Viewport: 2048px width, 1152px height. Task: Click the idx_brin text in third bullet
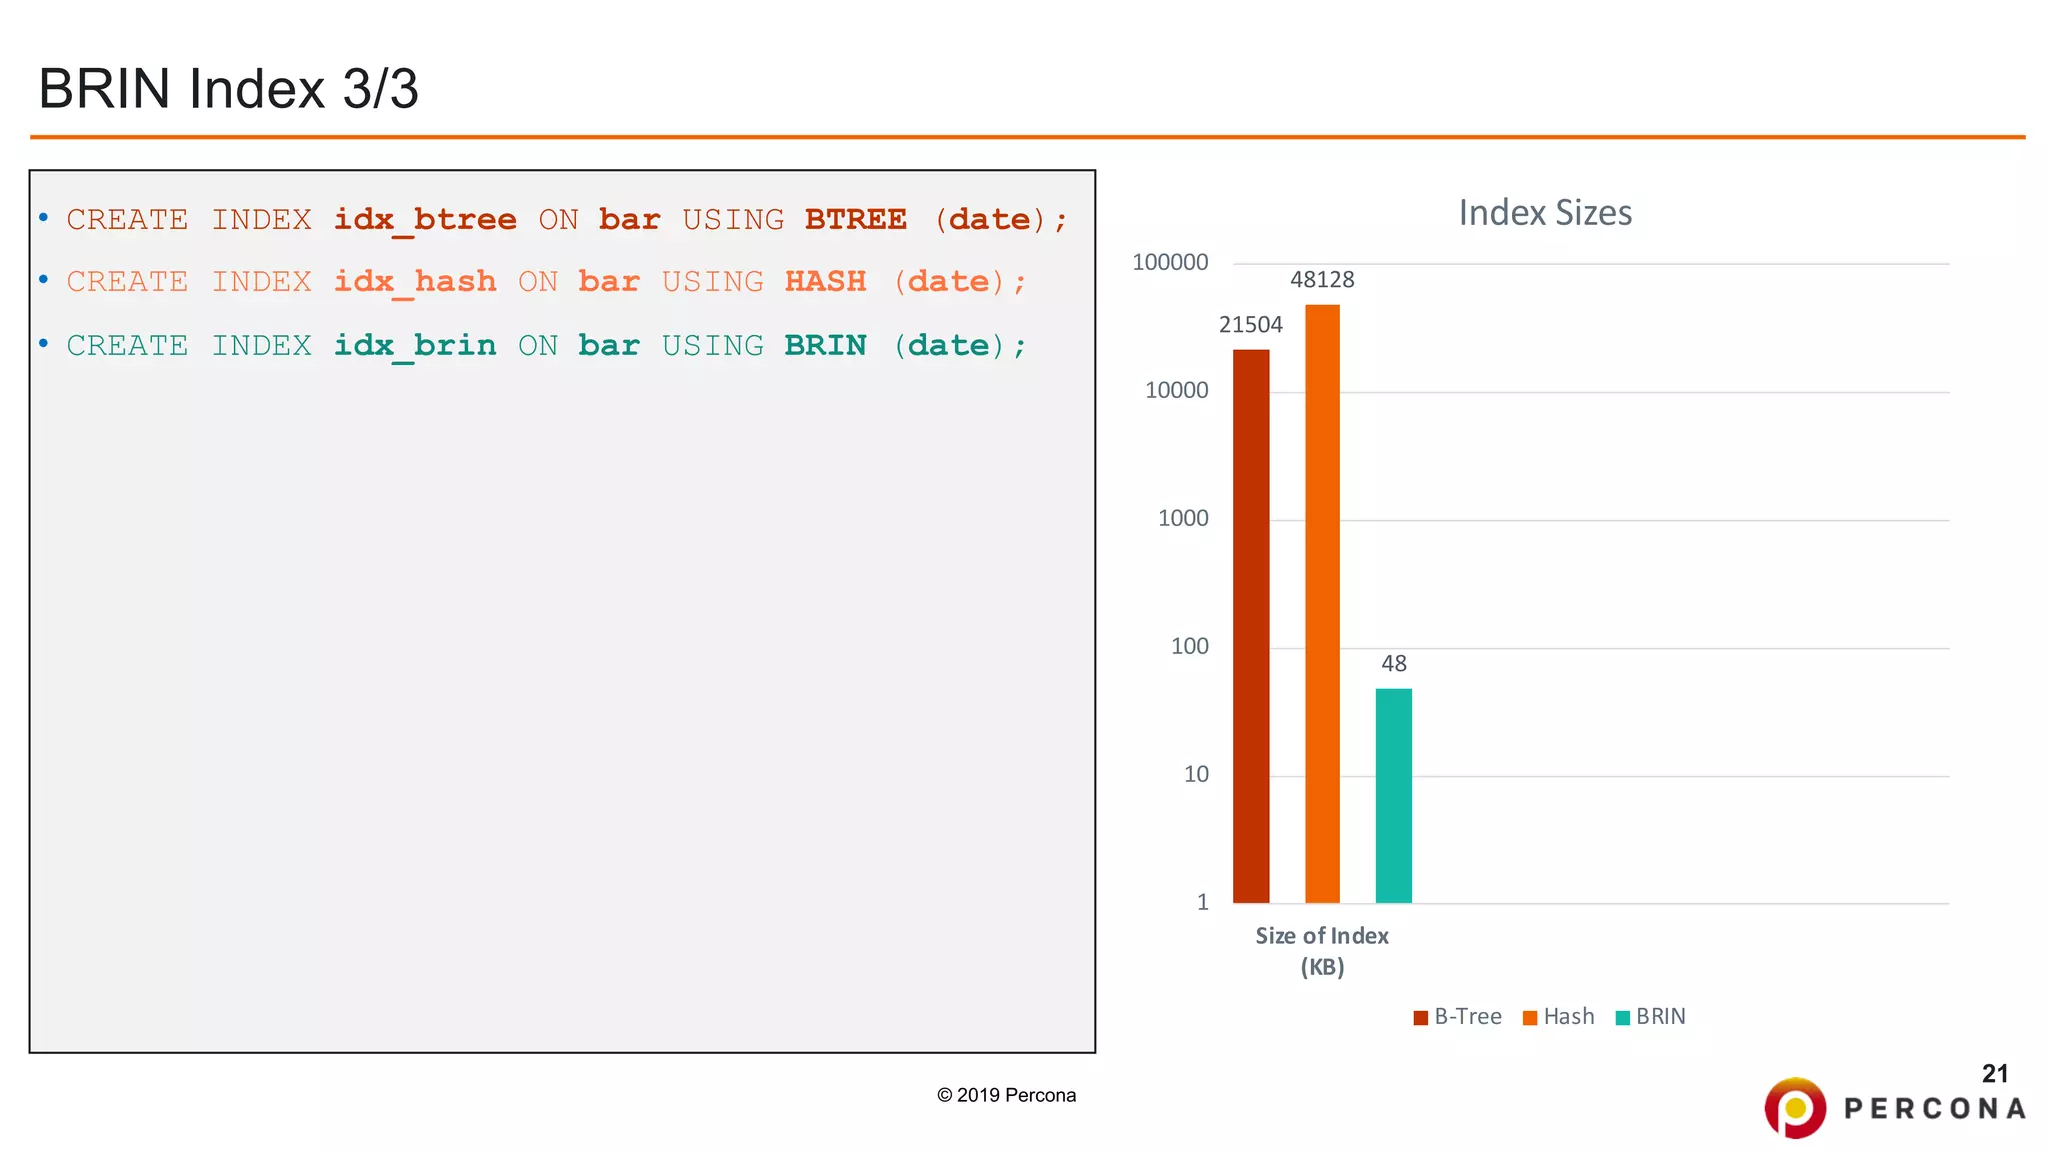click(x=415, y=346)
